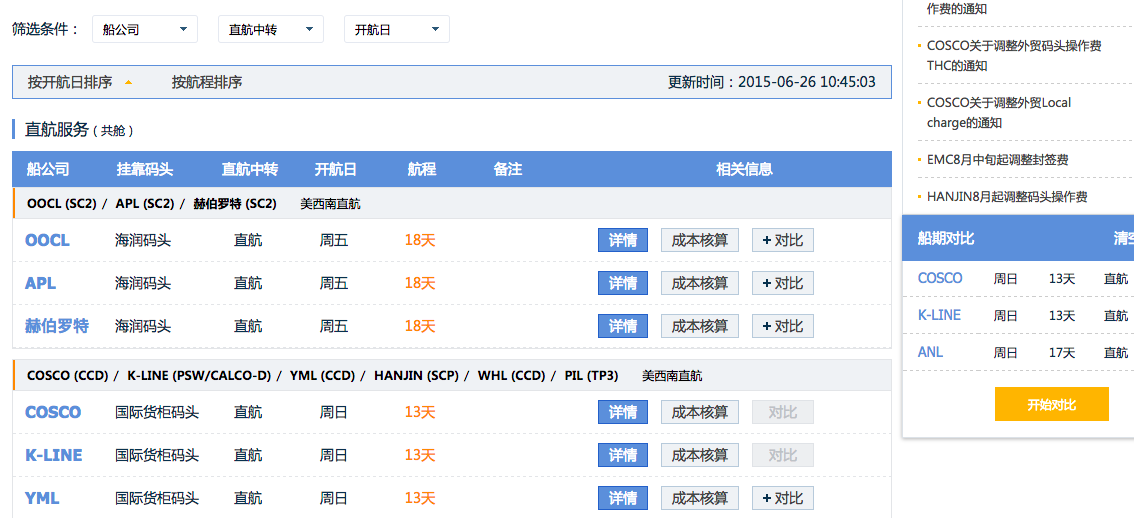Viewport: 1134px width, 518px height.
Task: Open news COSCO关于调整外贸Local charge的通知
Action: [999, 113]
